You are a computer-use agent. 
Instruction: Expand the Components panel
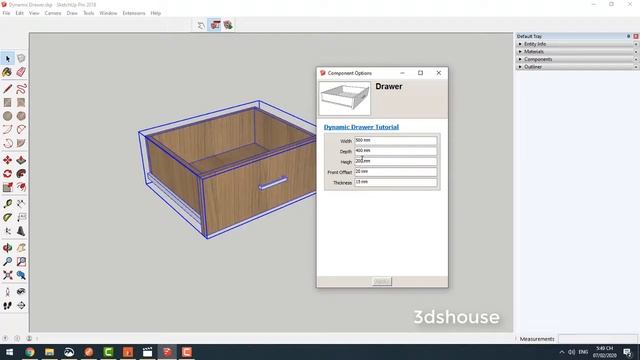pos(577,59)
